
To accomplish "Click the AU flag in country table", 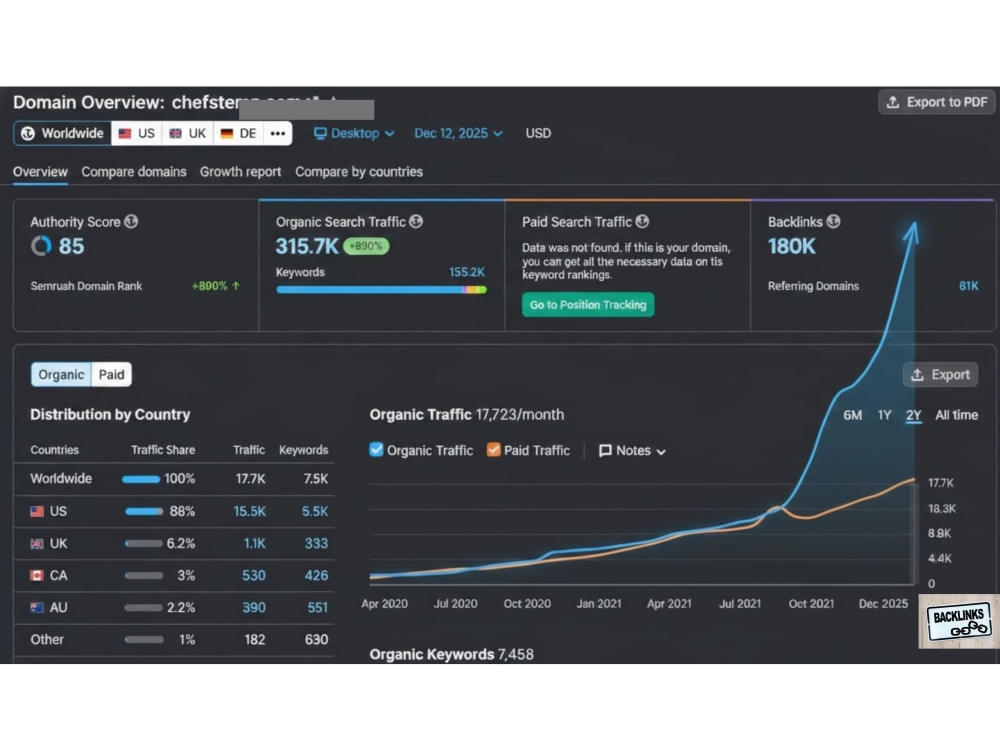I will pyautogui.click(x=37, y=608).
